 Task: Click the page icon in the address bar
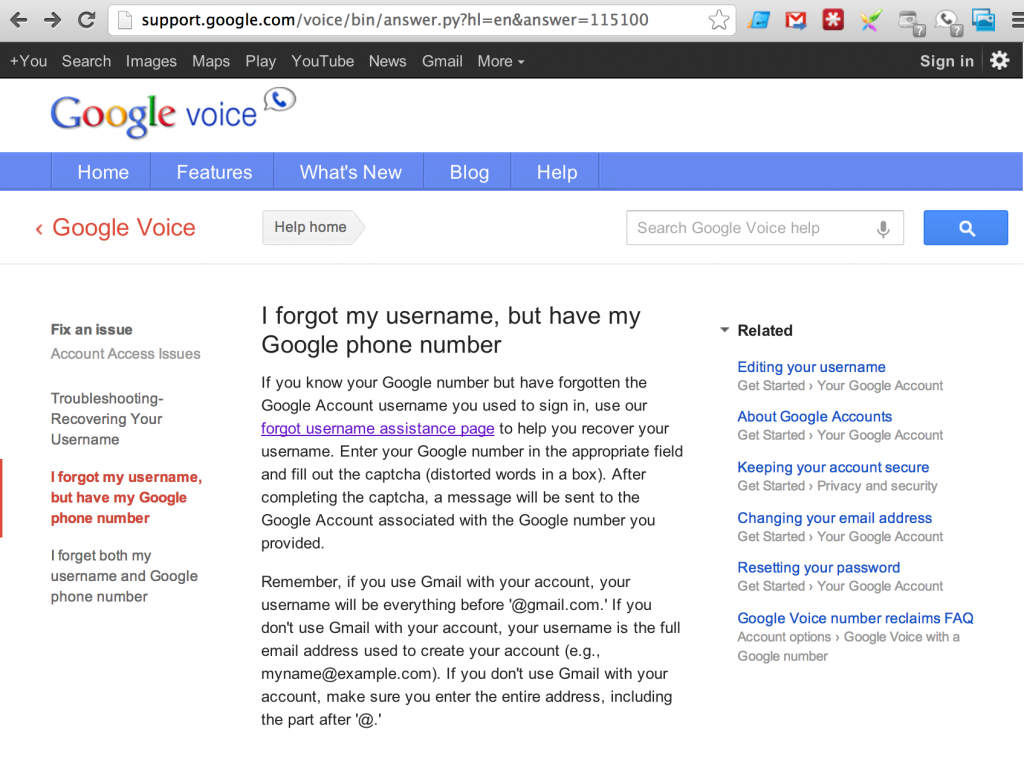125,20
